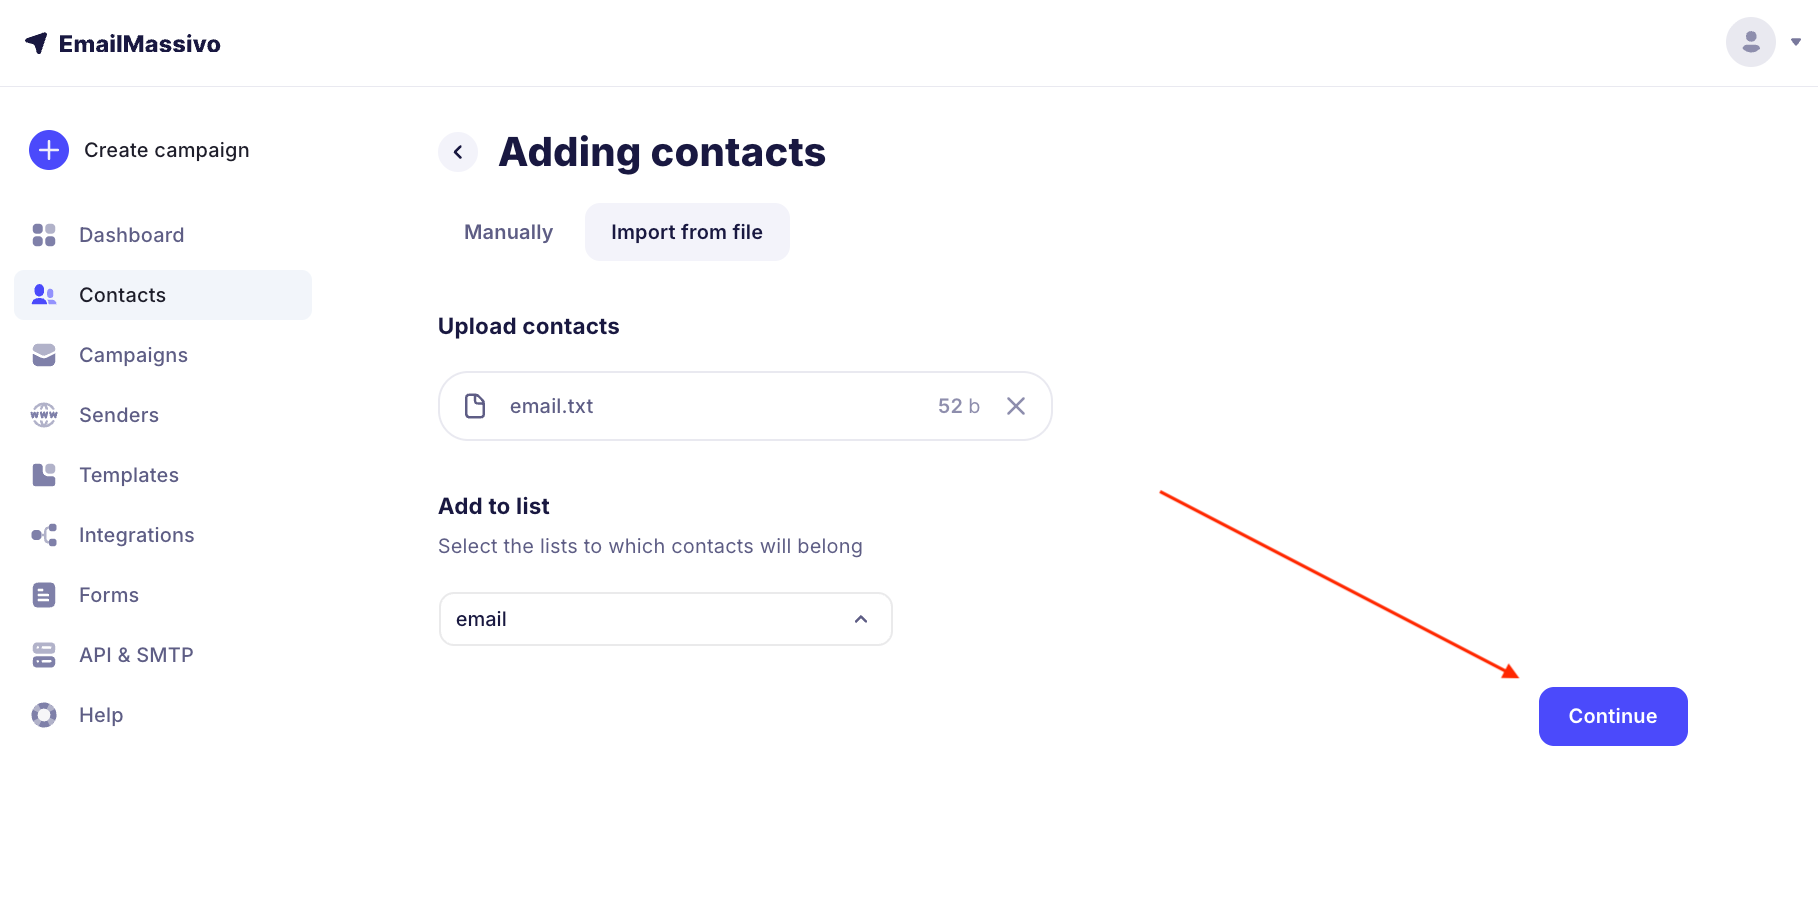Click the user avatar icon
Image resolution: width=1818 pixels, height=910 pixels.
click(1750, 42)
